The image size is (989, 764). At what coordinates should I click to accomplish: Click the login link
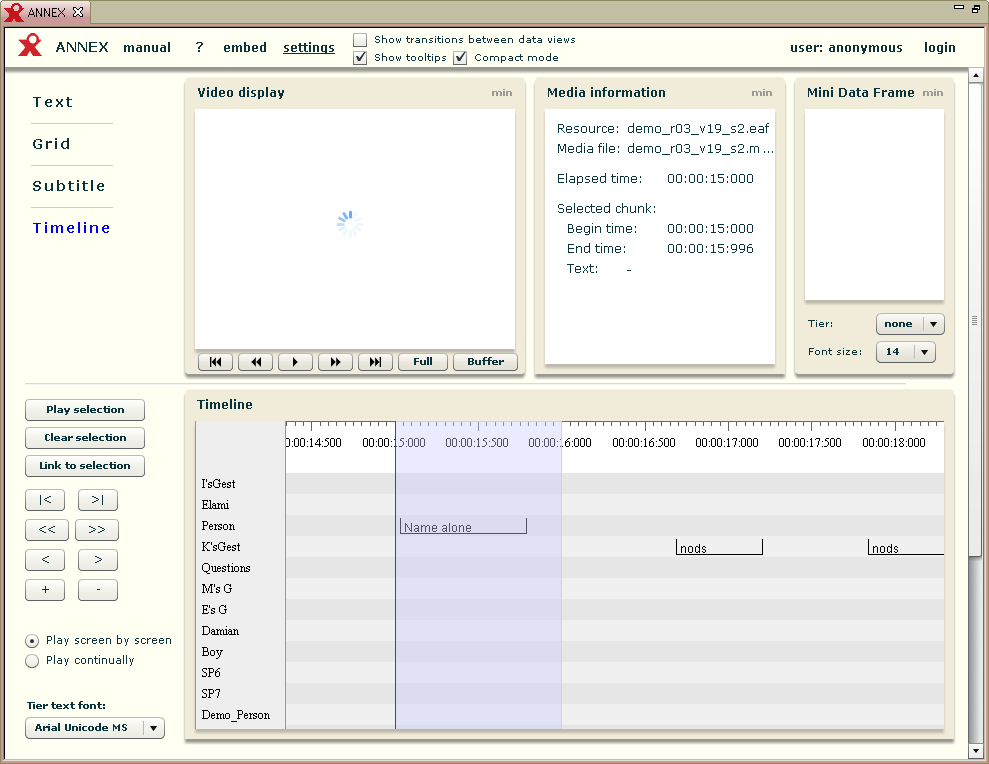pyautogui.click(x=939, y=48)
